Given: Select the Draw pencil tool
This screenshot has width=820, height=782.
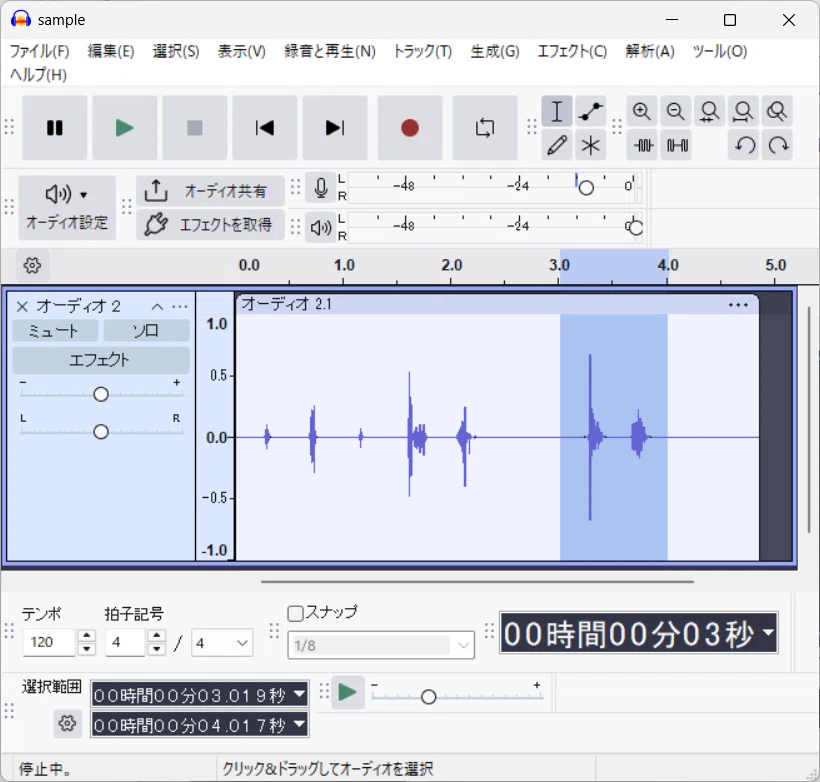Looking at the screenshot, I should point(557,145).
